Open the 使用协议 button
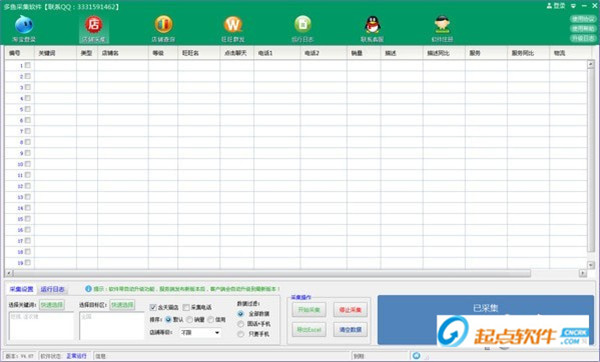The height and width of the screenshot is (362, 600). point(583,19)
